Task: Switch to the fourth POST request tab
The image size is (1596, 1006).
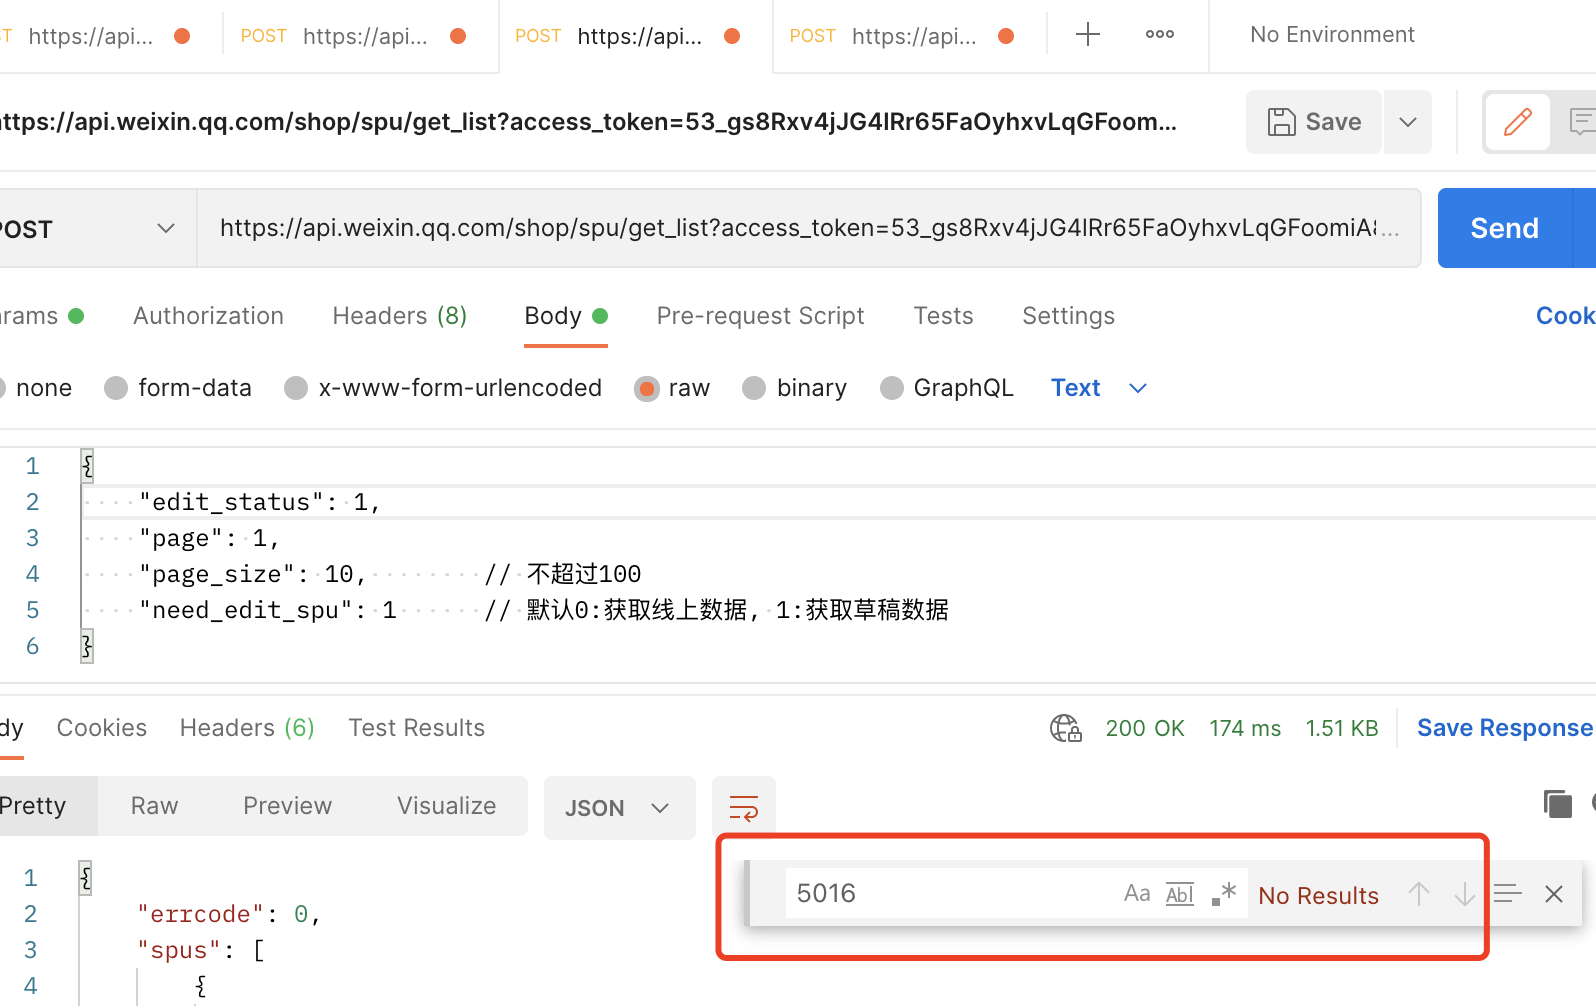Action: (x=909, y=36)
